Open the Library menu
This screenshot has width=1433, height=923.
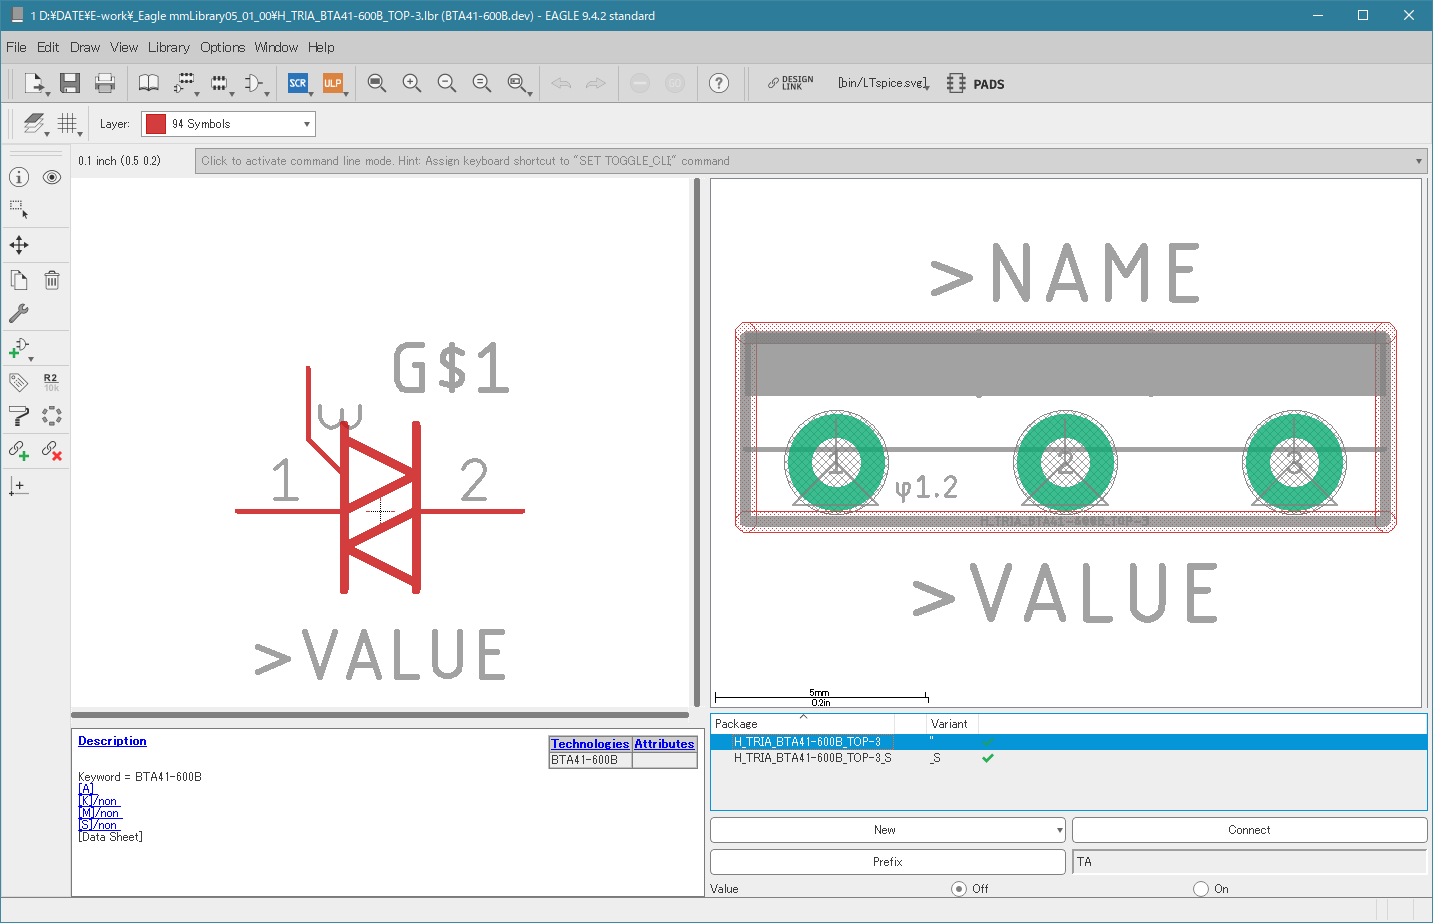169,47
